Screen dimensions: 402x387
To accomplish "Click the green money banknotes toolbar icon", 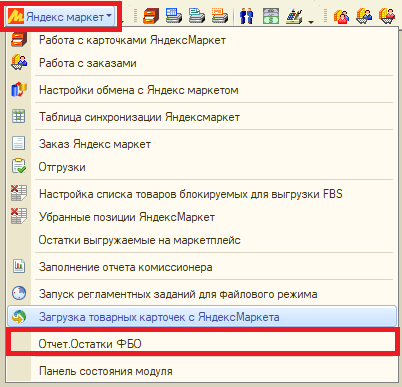I will [x=271, y=16].
